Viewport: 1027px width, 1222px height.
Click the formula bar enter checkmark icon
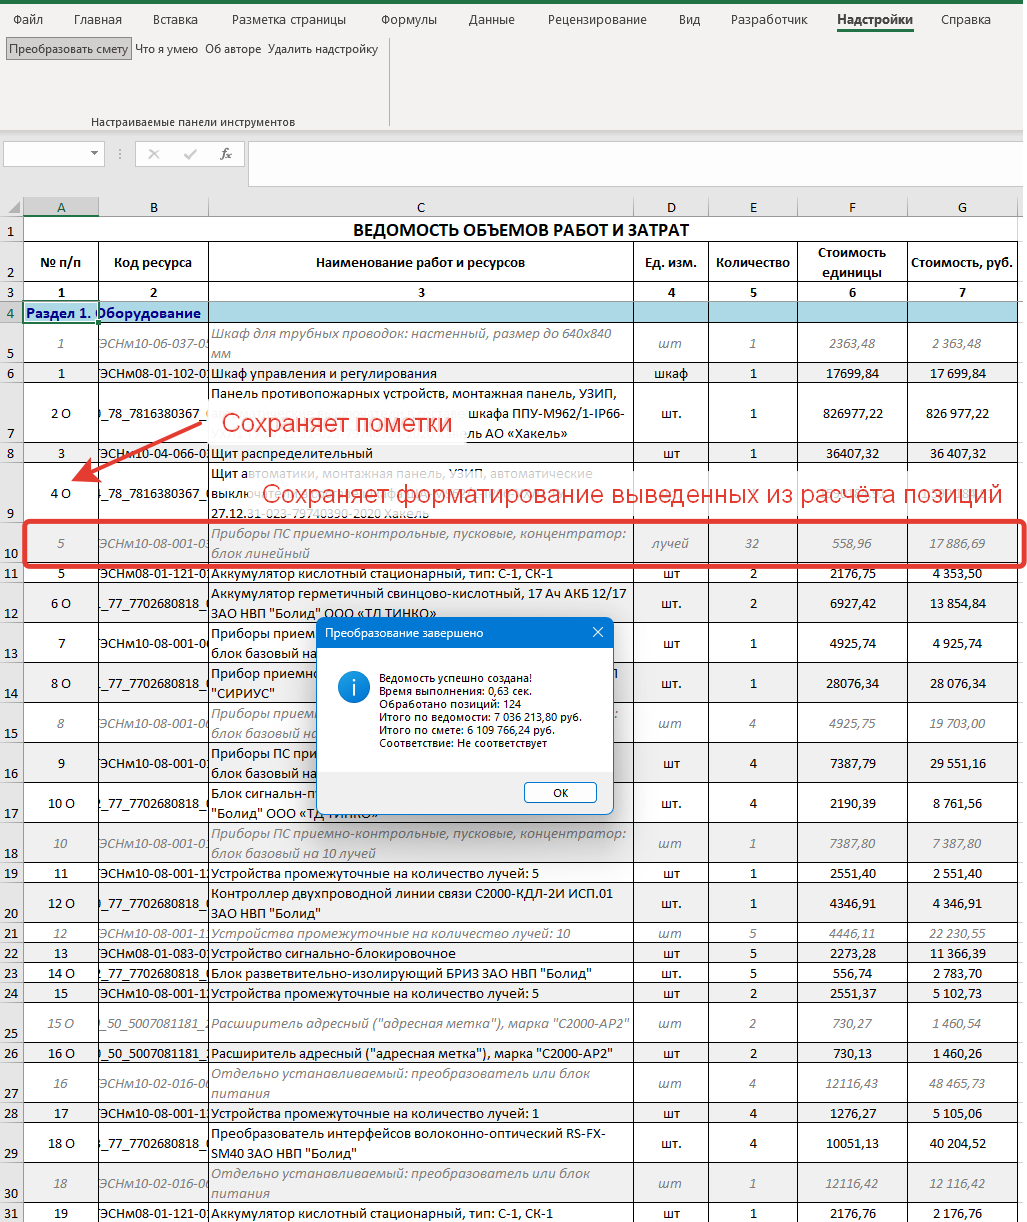click(x=190, y=154)
